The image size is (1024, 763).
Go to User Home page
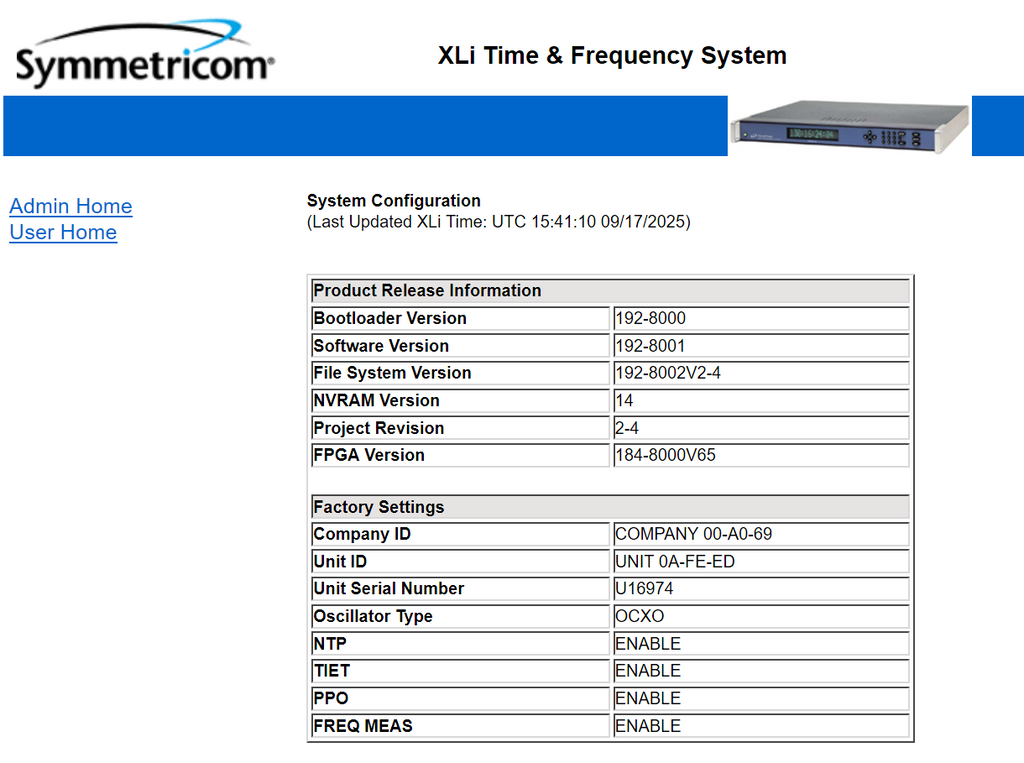point(63,233)
